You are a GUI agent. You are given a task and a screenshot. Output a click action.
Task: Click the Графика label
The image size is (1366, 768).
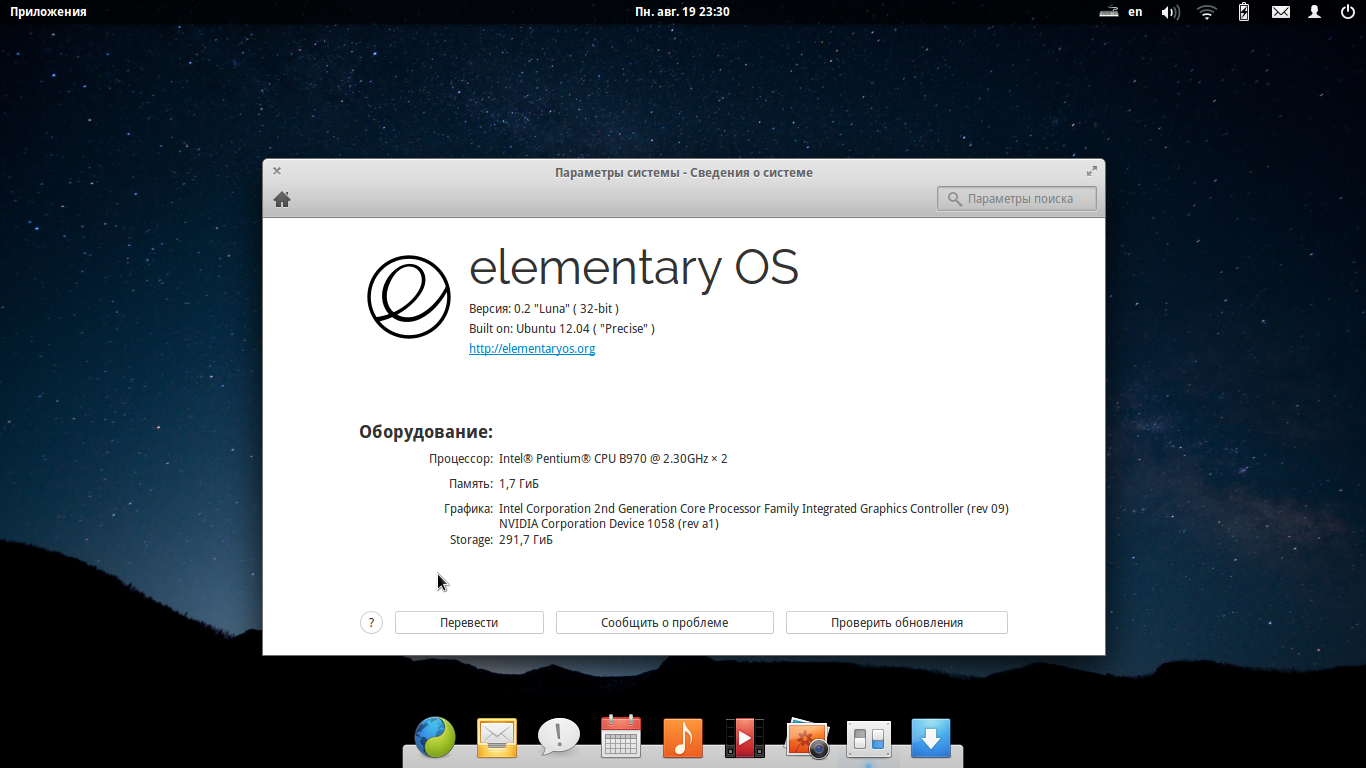468,509
